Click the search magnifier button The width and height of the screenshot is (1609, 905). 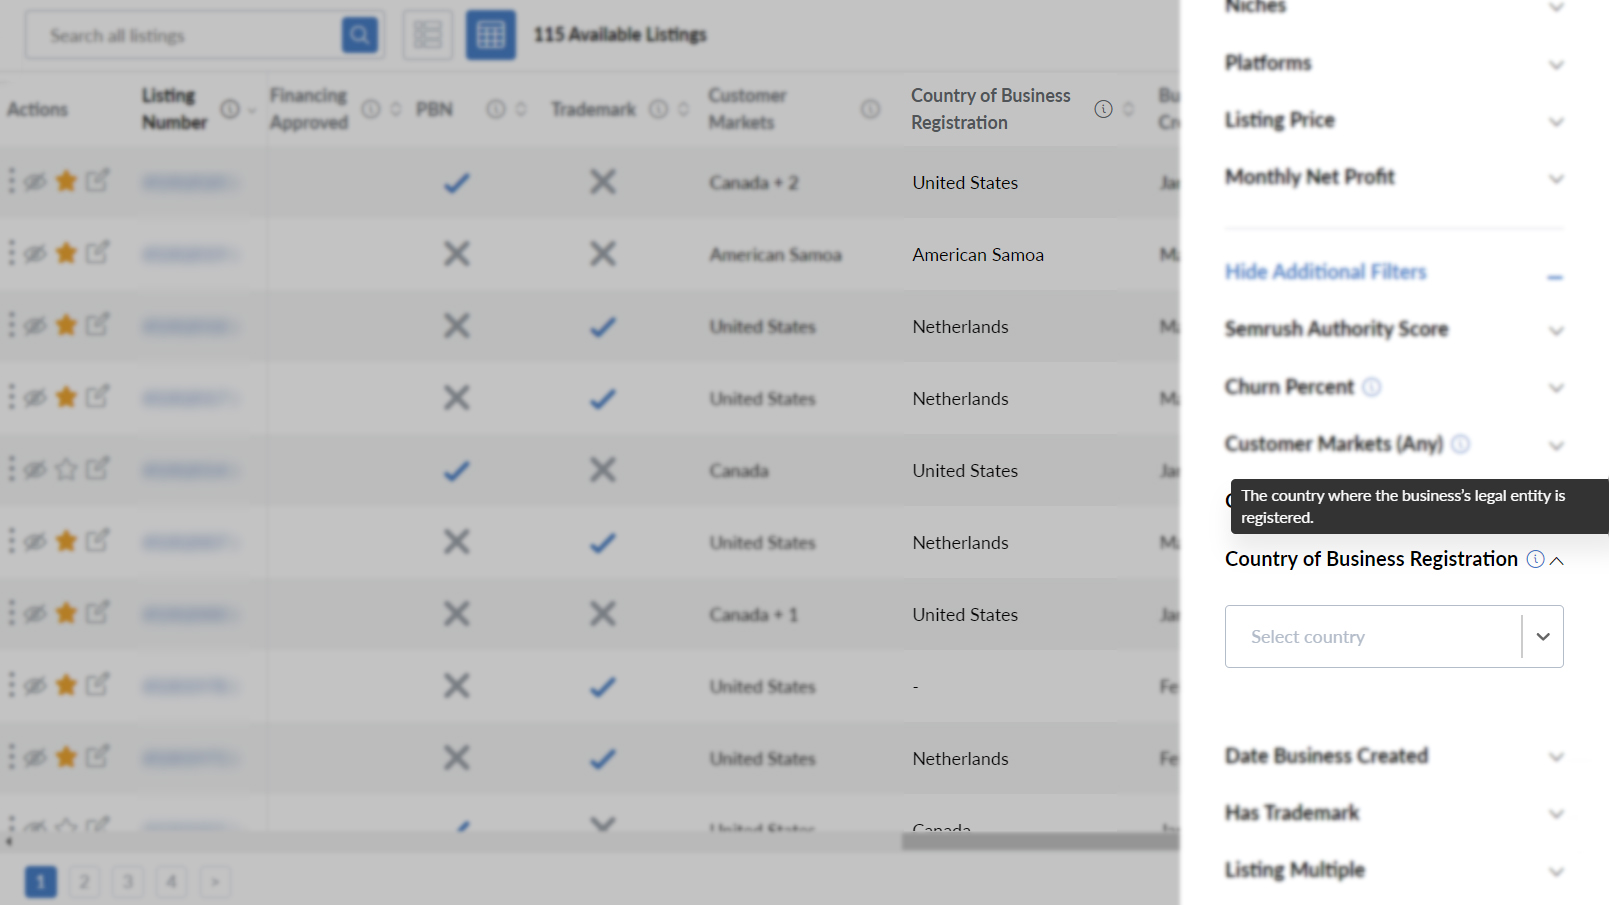click(359, 35)
